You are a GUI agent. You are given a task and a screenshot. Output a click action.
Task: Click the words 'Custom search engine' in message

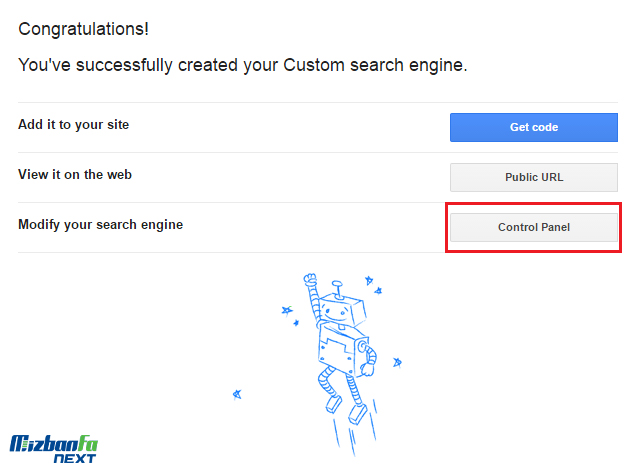pyautogui.click(x=373, y=66)
